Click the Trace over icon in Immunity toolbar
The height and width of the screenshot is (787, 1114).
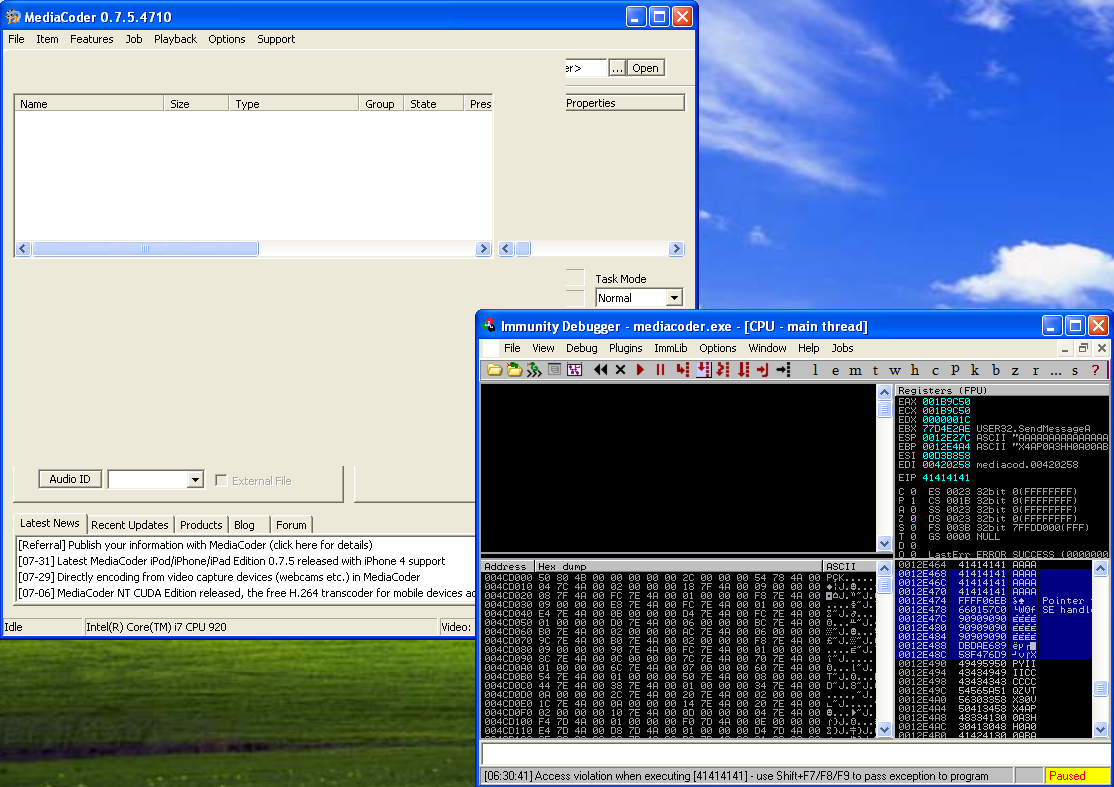(743, 370)
